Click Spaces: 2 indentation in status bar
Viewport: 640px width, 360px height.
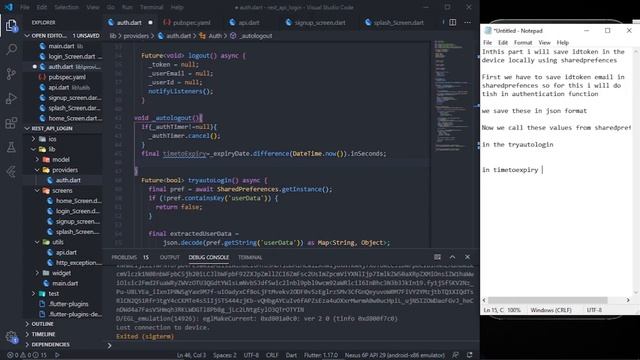coord(224,355)
